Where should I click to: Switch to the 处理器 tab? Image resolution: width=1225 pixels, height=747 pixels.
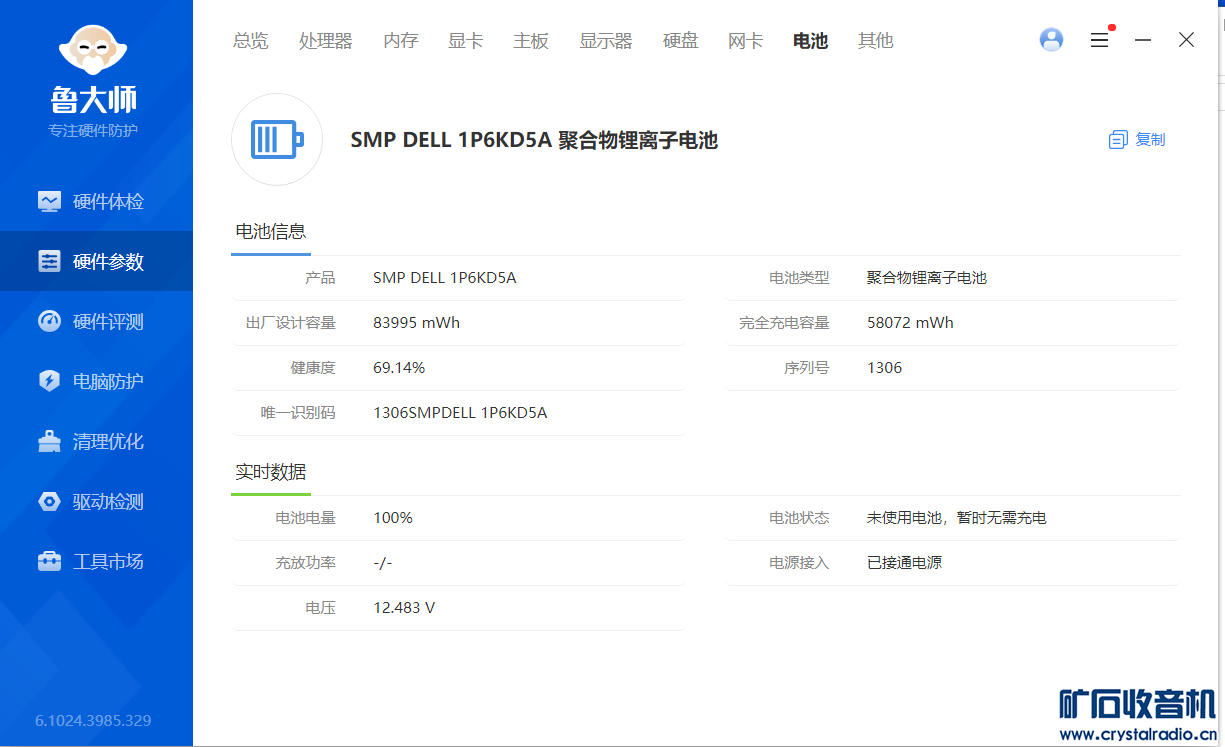326,41
